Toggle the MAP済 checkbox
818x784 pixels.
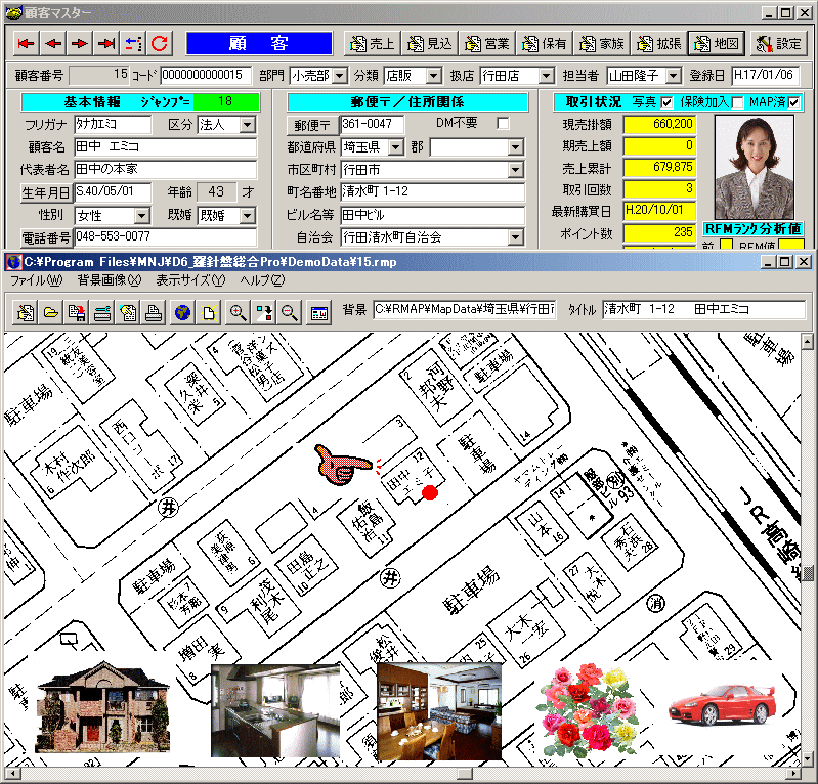point(793,102)
